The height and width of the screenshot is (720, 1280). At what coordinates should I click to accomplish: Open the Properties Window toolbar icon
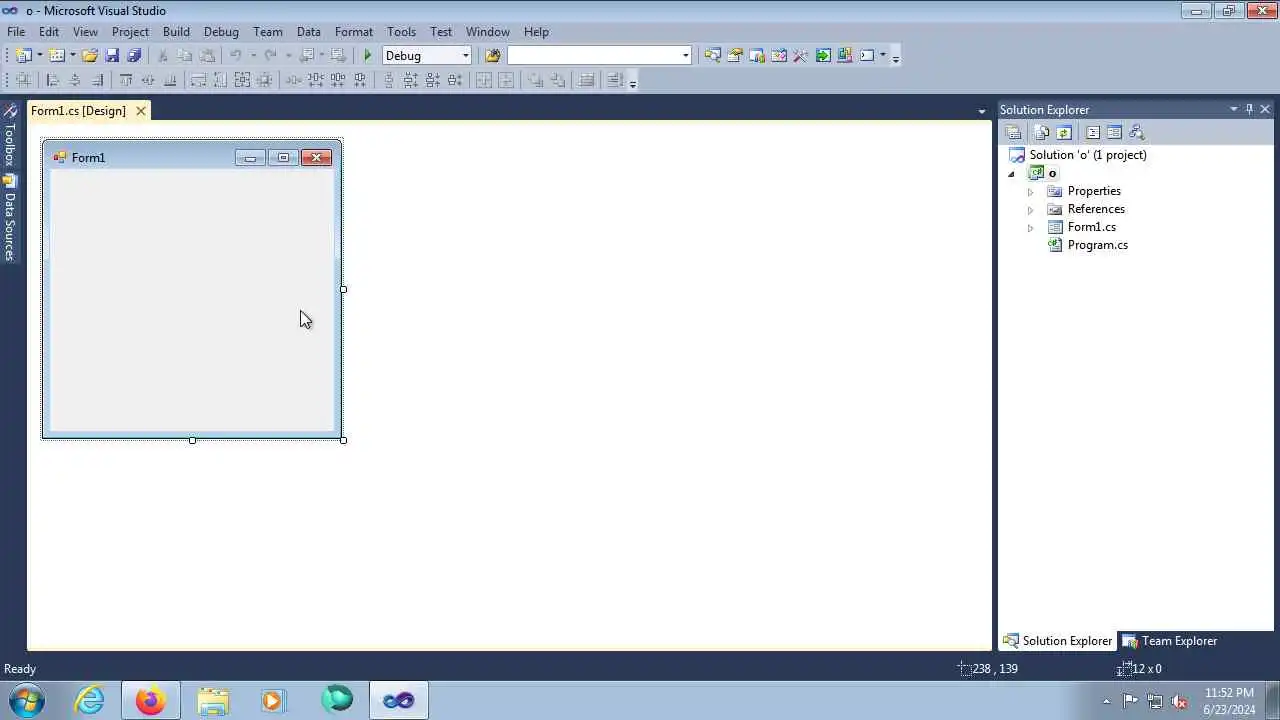click(x=735, y=56)
